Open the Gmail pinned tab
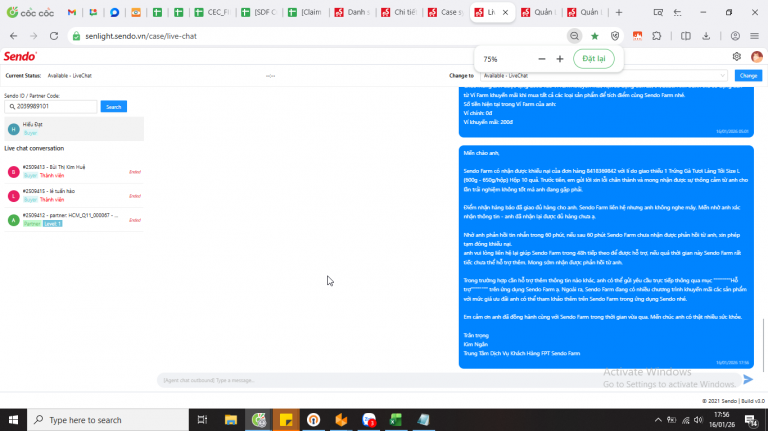 72,12
